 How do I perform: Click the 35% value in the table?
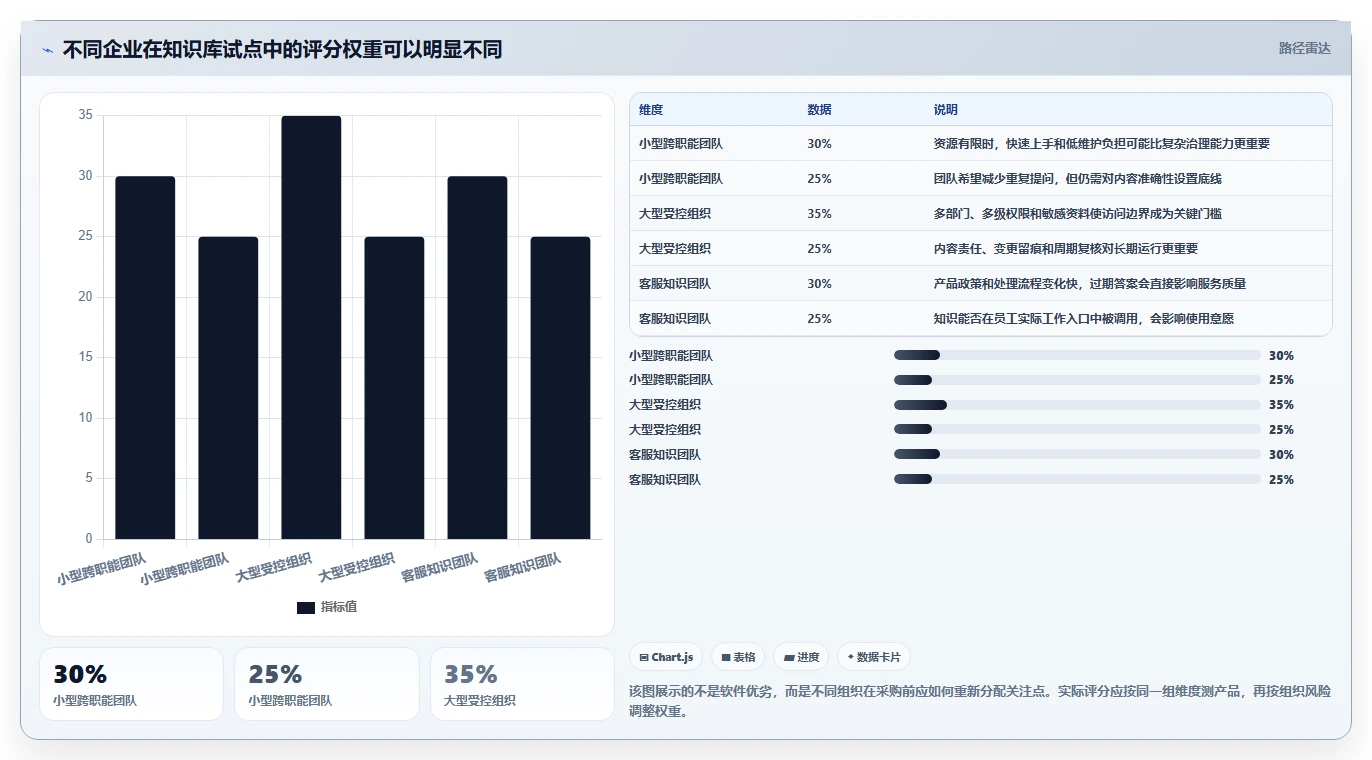click(x=819, y=214)
